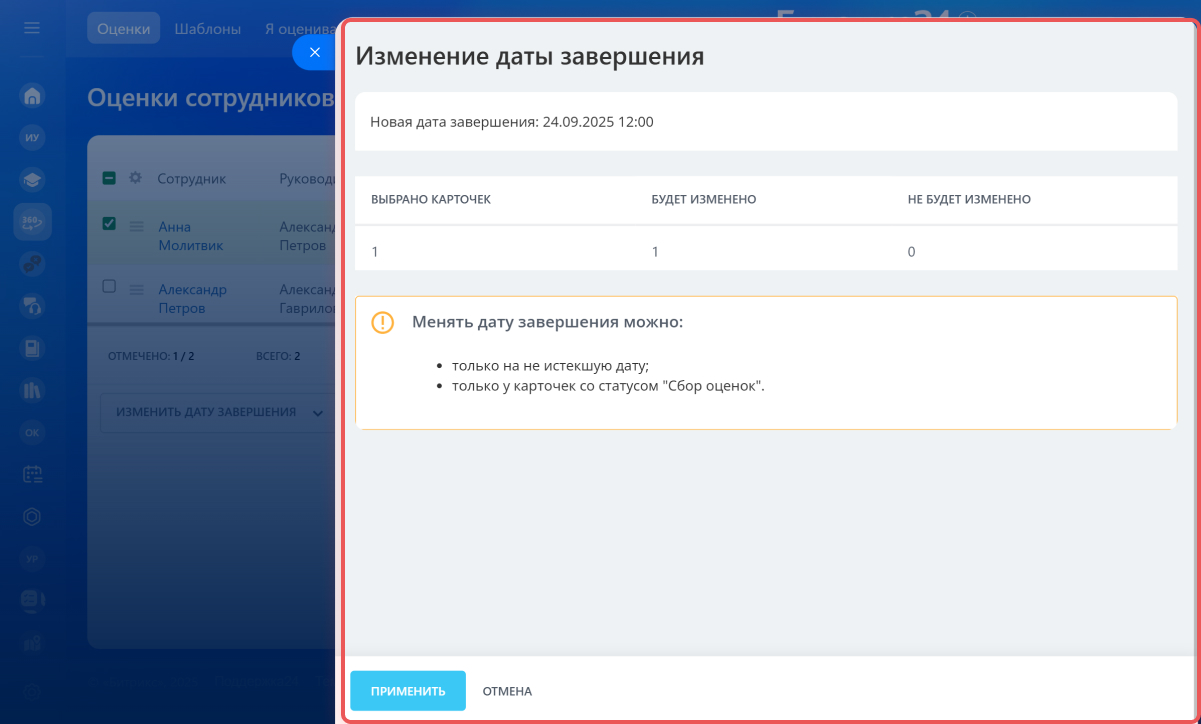The height and width of the screenshot is (724, 1201).
Task: Select the 360 assessment sidebar icon
Action: [32, 221]
